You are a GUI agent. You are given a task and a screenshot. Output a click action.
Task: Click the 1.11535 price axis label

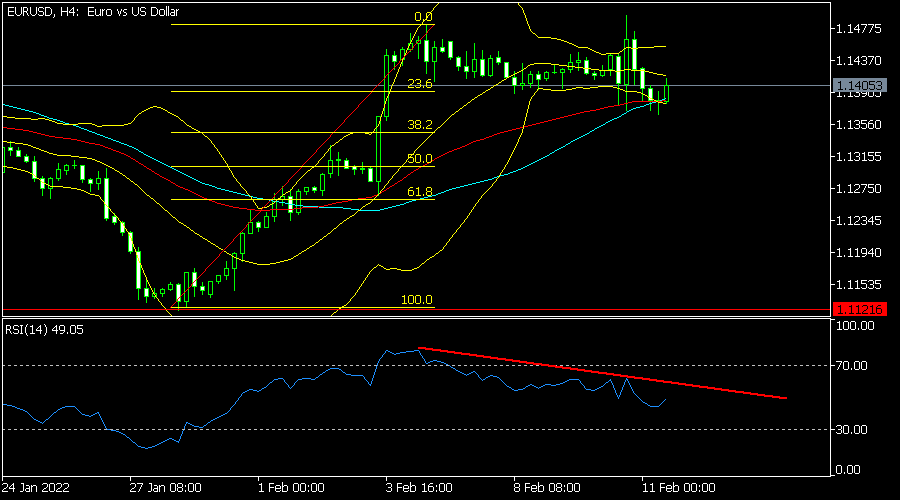859,284
